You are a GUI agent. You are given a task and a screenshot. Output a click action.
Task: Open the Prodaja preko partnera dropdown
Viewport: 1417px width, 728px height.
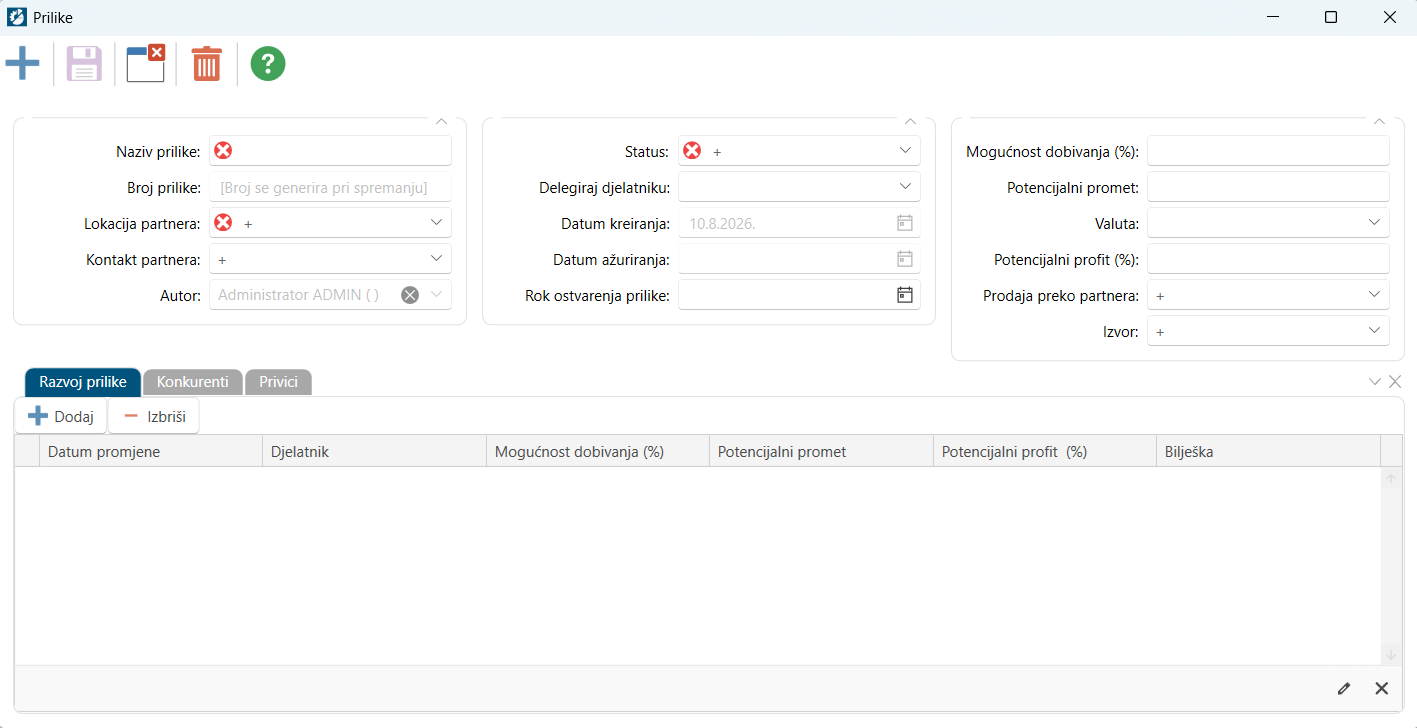point(1374,295)
